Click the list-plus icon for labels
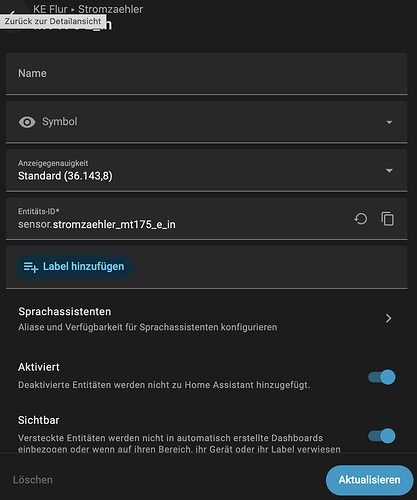This screenshot has height=500, width=417. pos(31,267)
